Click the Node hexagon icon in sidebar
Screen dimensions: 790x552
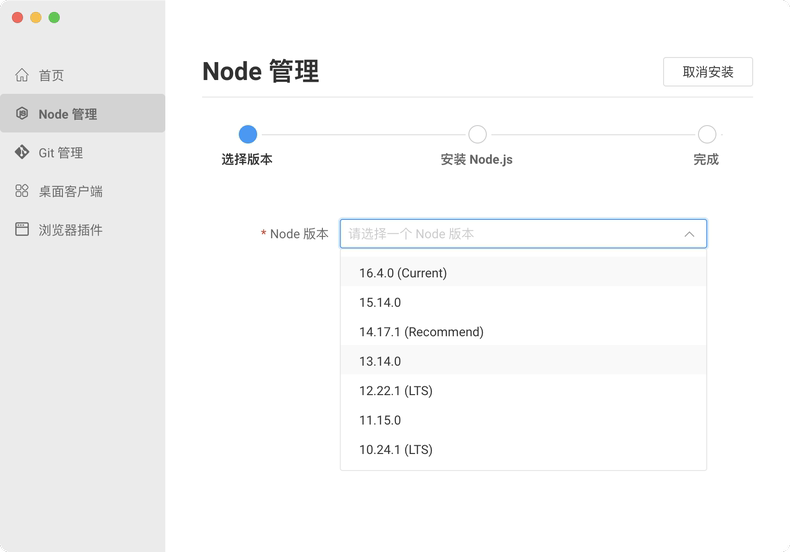pos(22,113)
